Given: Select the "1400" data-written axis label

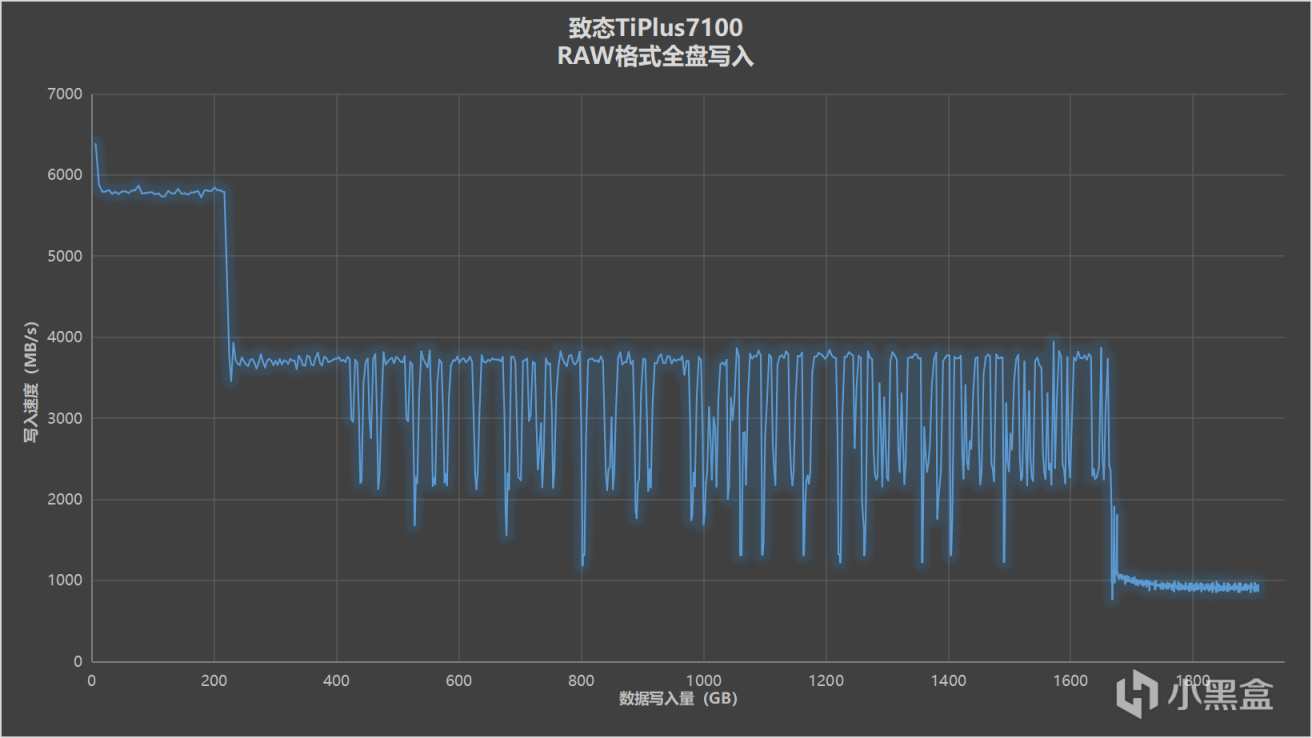Looking at the screenshot, I should [x=948, y=681].
